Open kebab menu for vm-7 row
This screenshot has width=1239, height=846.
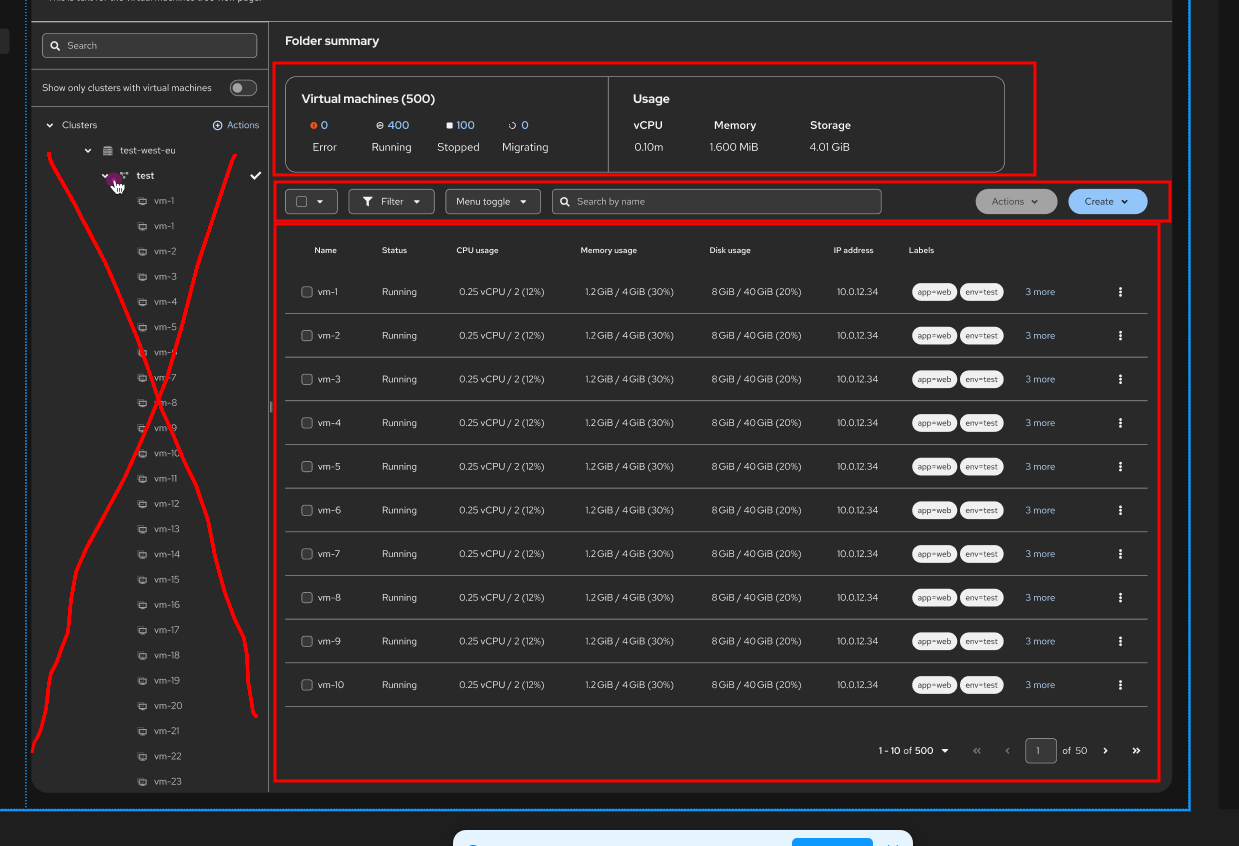click(x=1120, y=554)
